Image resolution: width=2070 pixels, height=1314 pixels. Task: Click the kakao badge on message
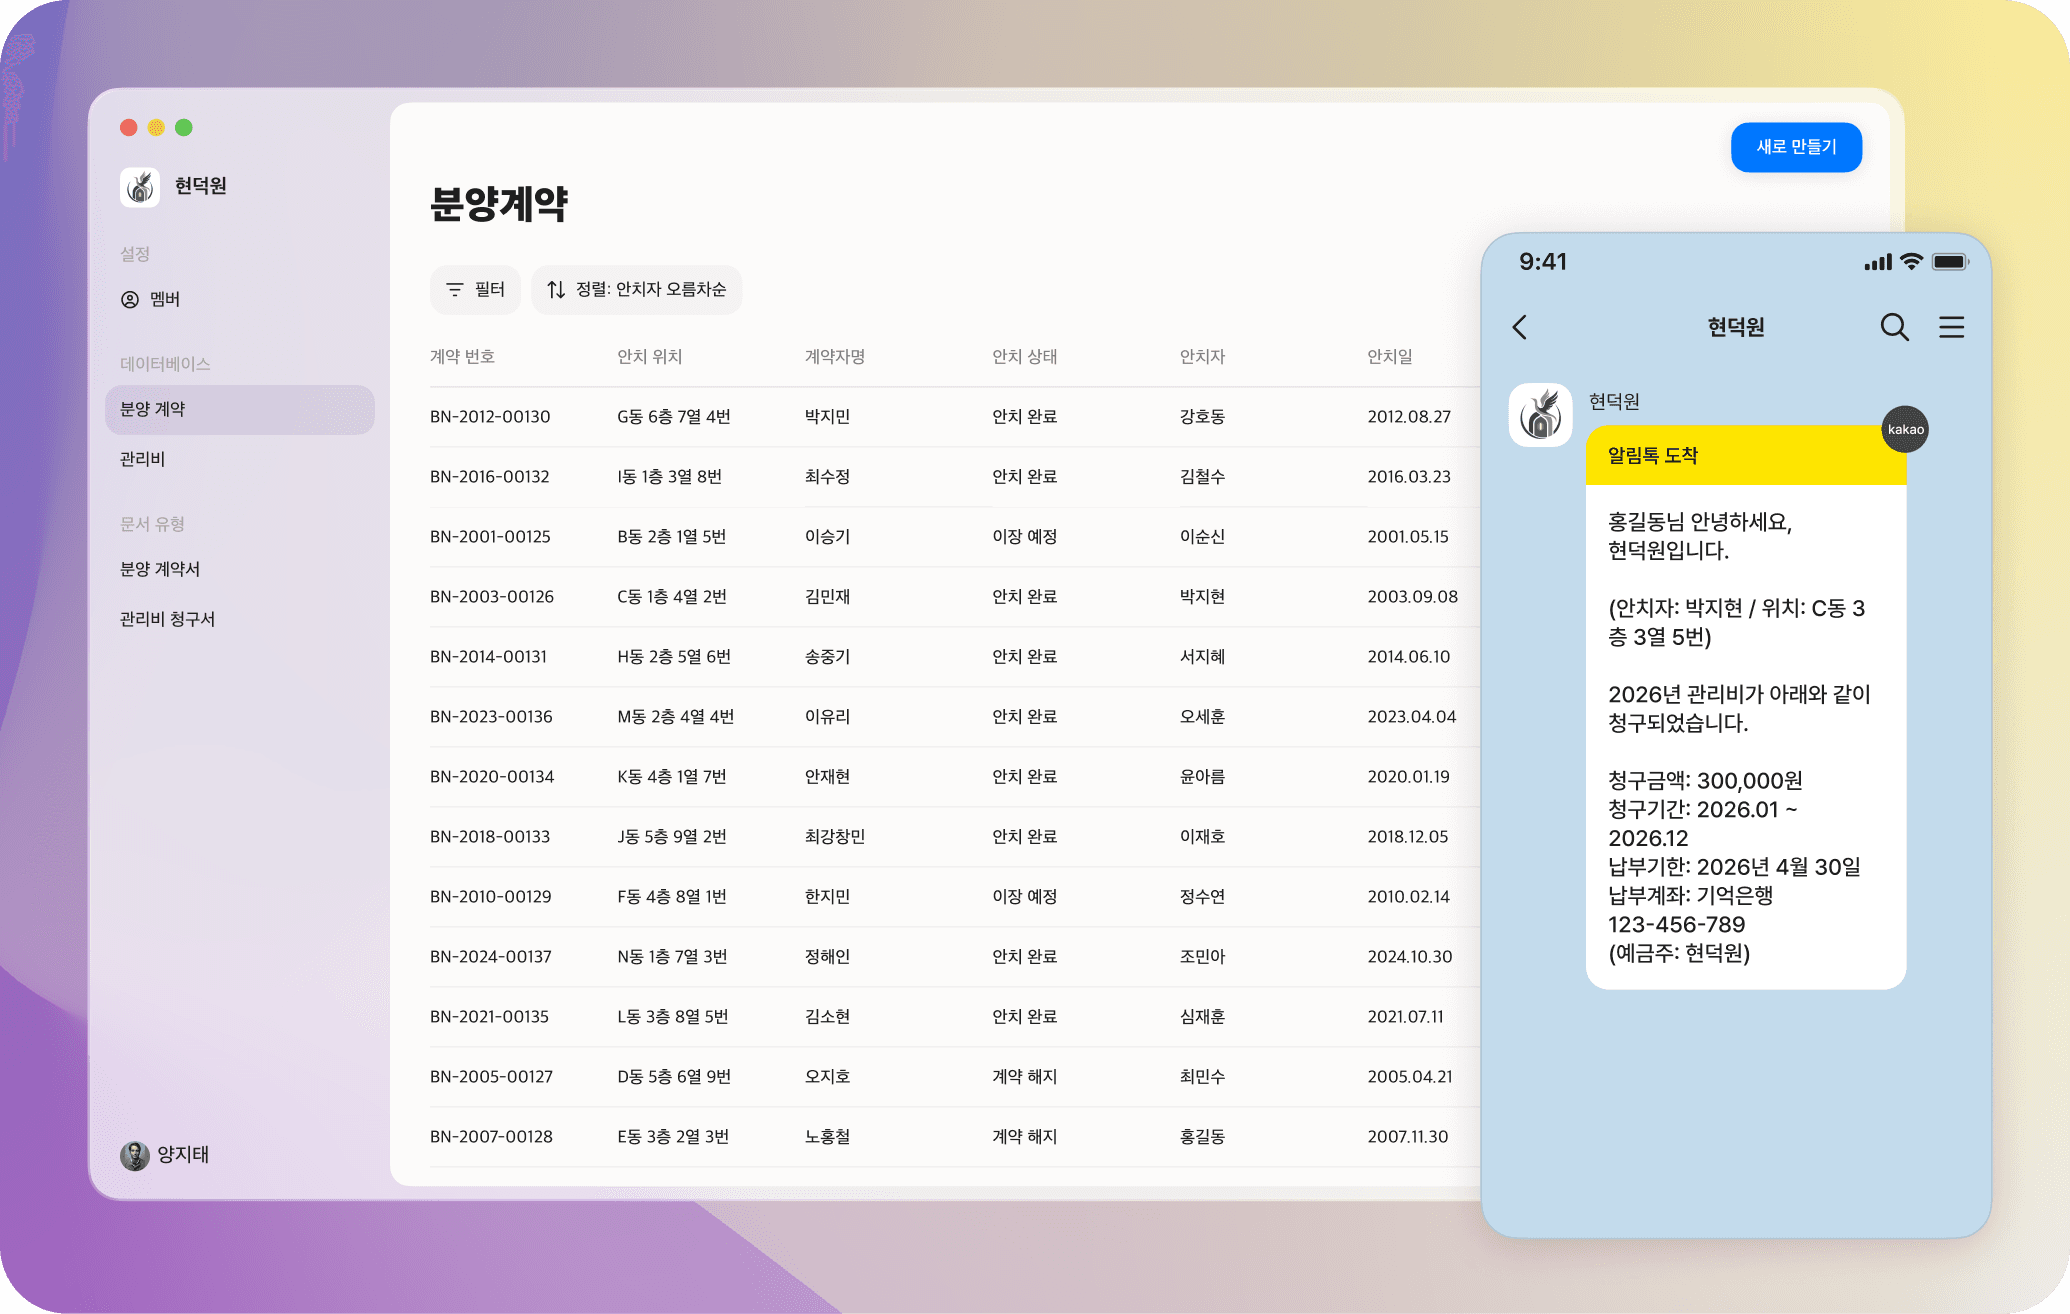coord(1905,430)
